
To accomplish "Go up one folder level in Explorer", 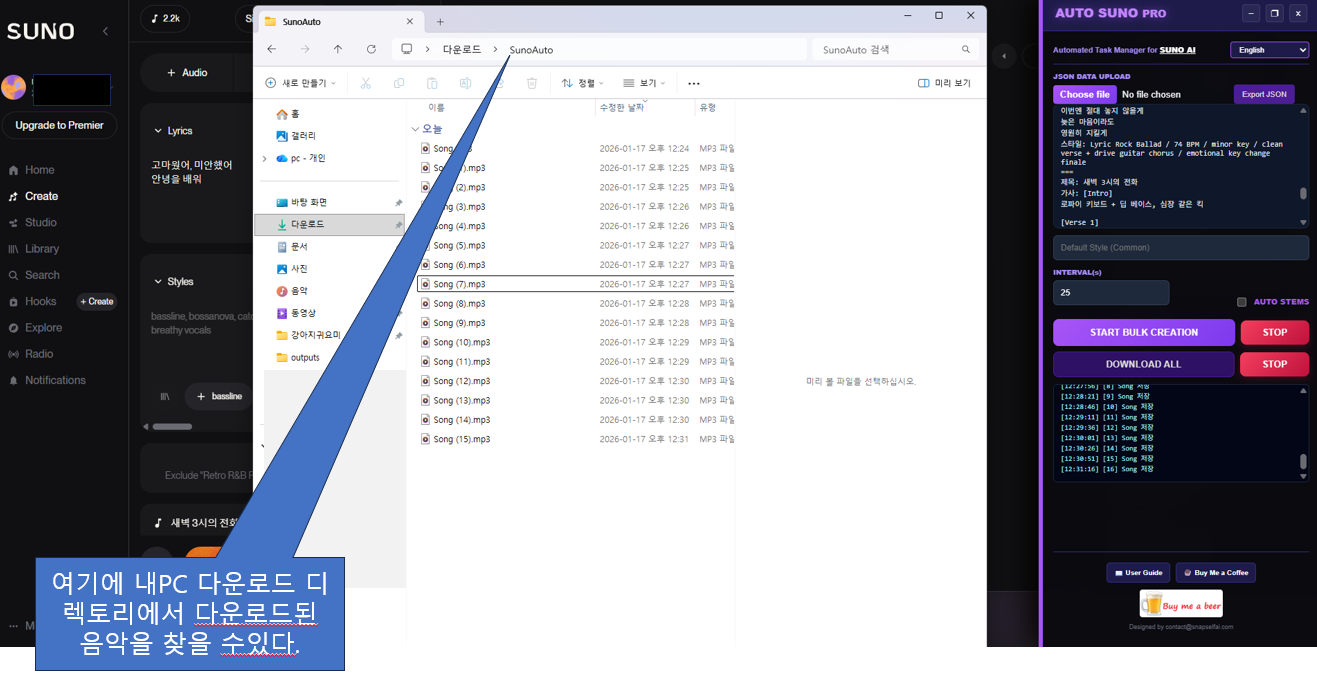I will point(338,49).
